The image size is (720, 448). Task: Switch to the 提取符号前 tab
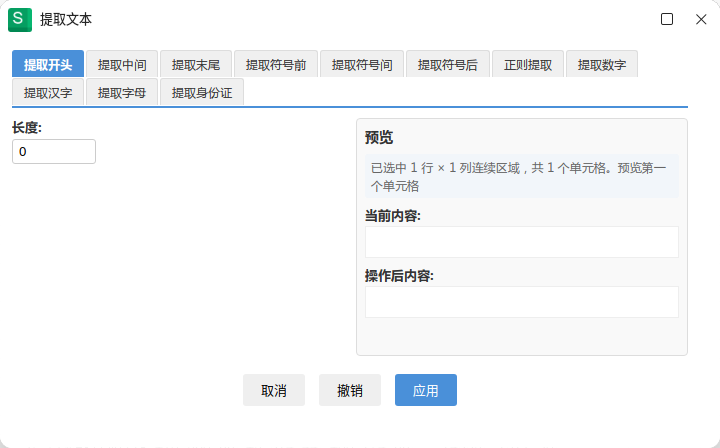tap(276, 64)
